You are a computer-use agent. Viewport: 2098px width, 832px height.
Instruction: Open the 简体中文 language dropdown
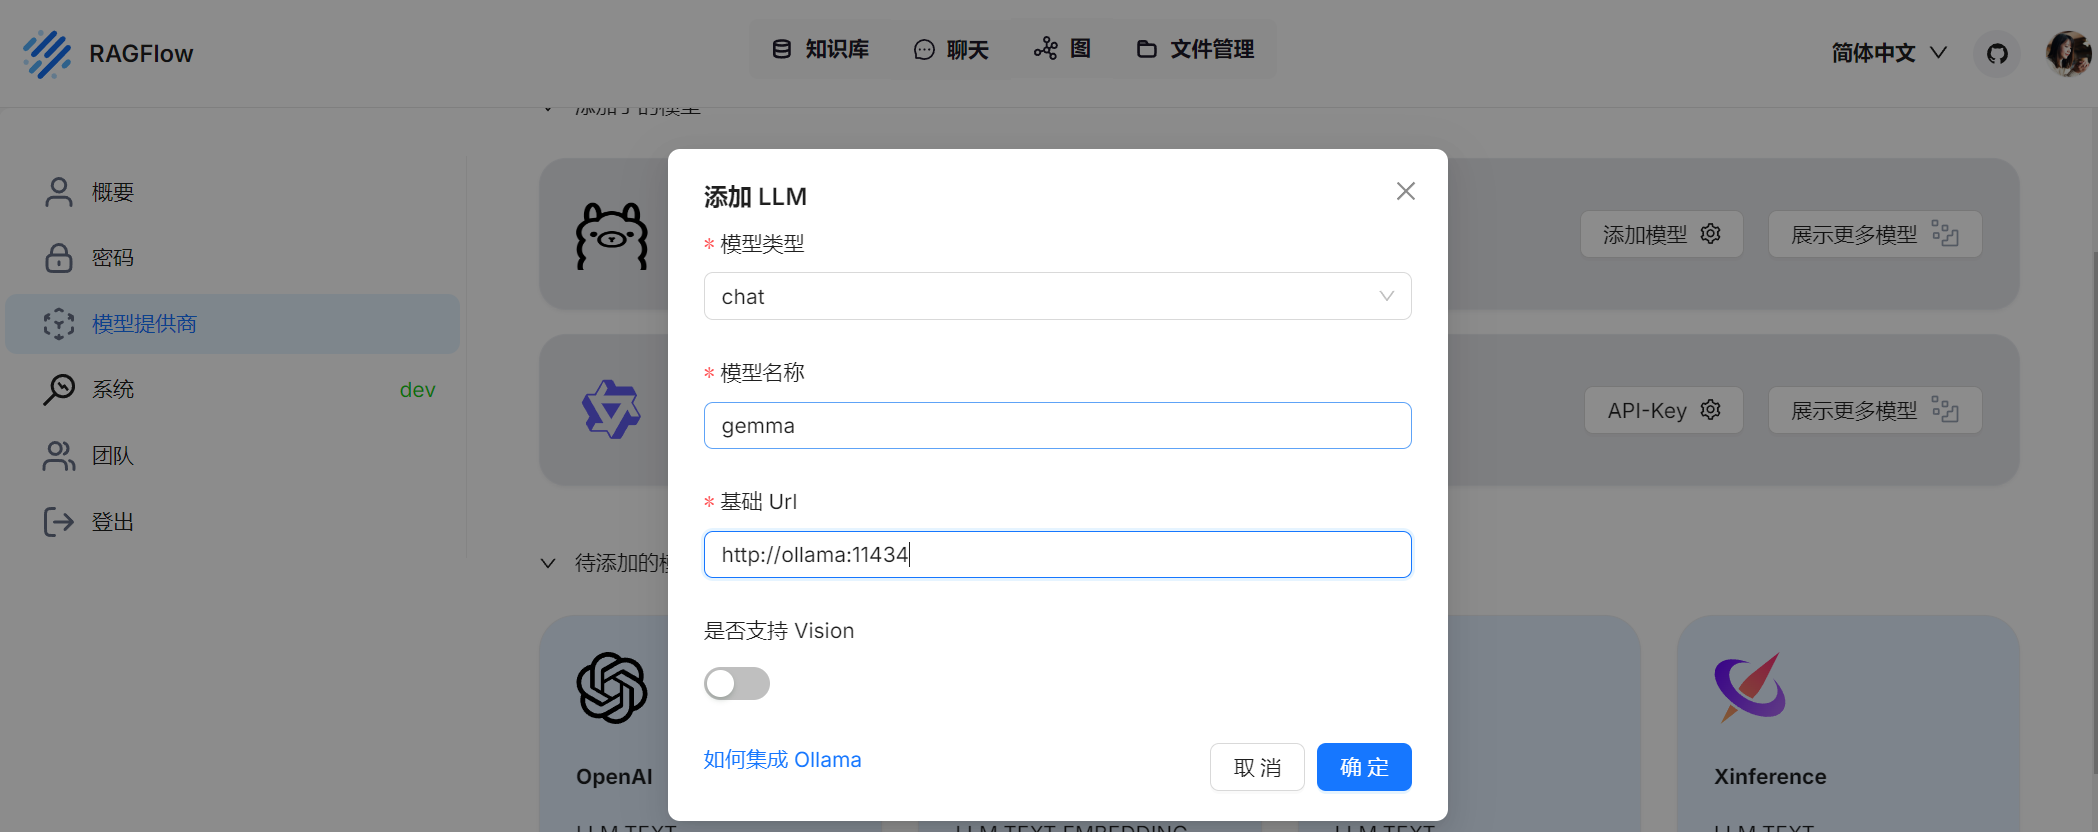pos(1888,53)
